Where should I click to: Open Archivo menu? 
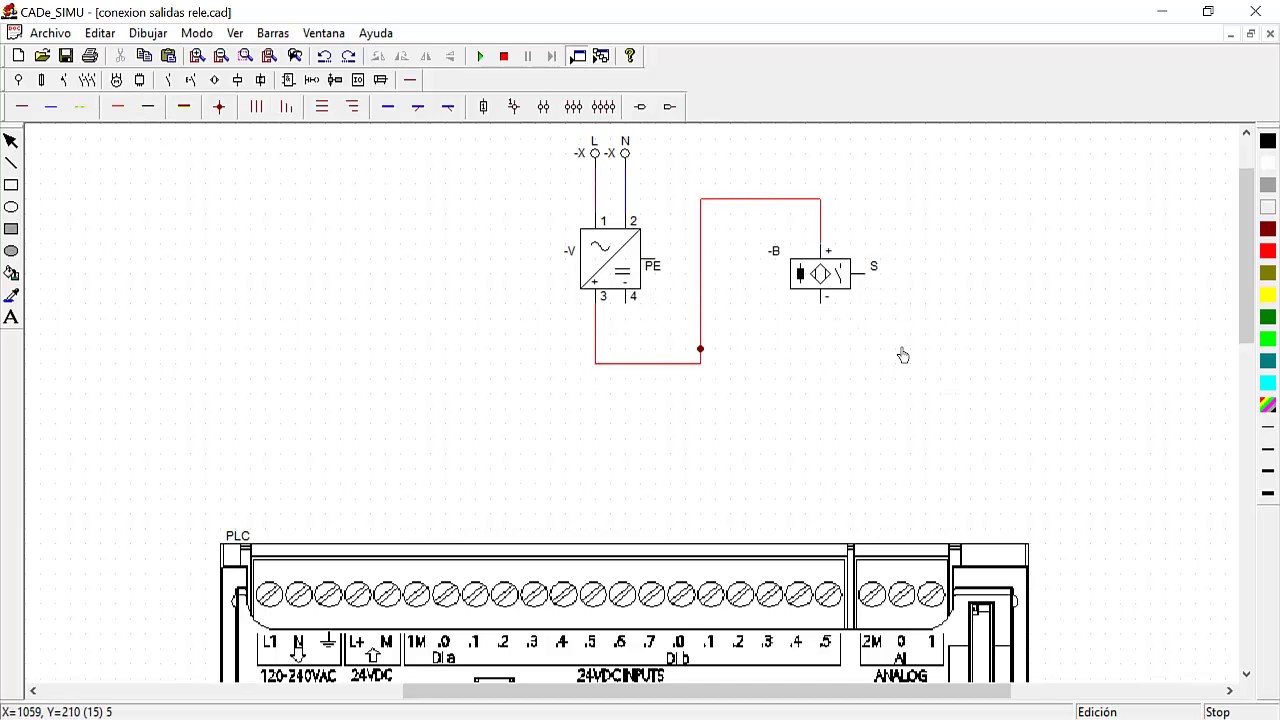pos(50,33)
